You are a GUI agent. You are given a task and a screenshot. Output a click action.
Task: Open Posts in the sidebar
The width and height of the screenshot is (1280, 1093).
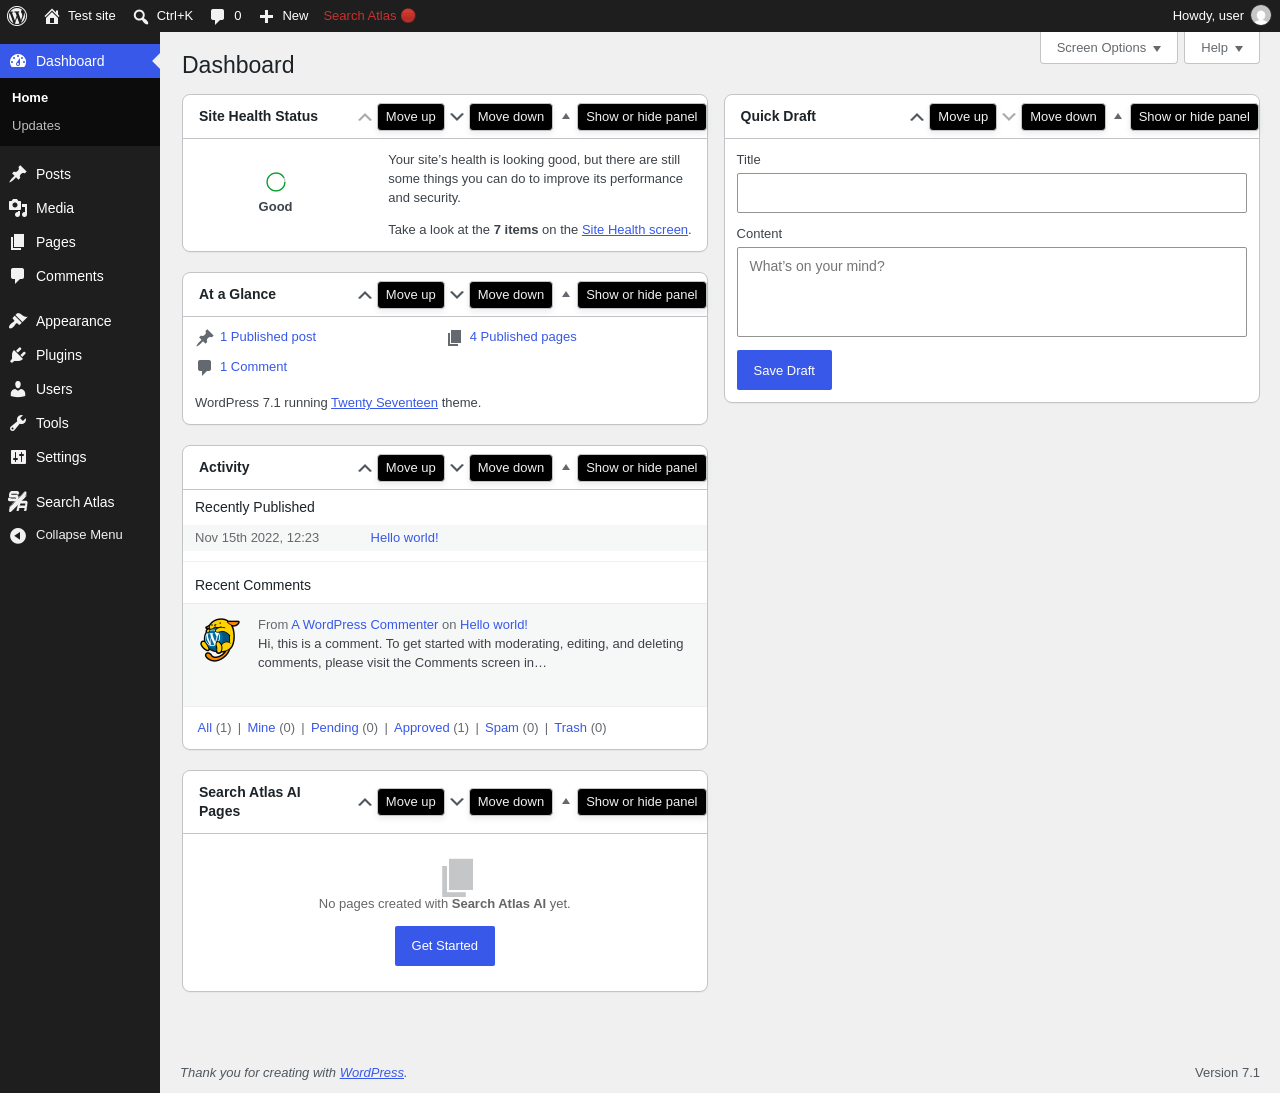80,174
